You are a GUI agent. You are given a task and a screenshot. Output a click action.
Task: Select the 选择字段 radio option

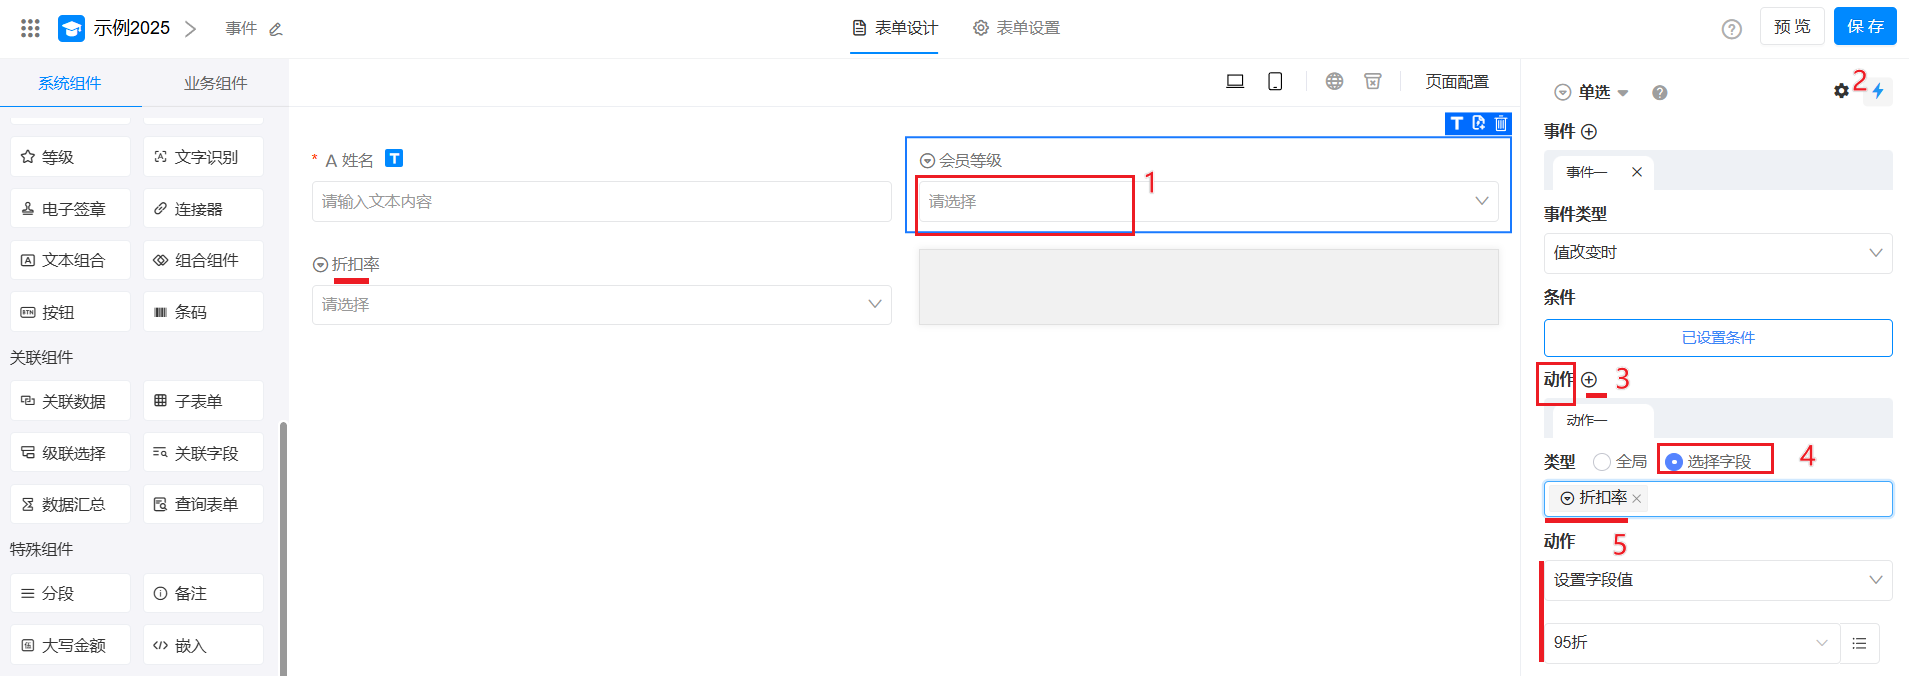click(1674, 461)
